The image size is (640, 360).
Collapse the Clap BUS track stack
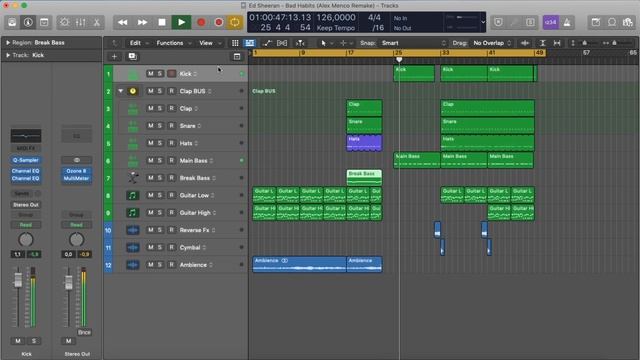(121, 91)
